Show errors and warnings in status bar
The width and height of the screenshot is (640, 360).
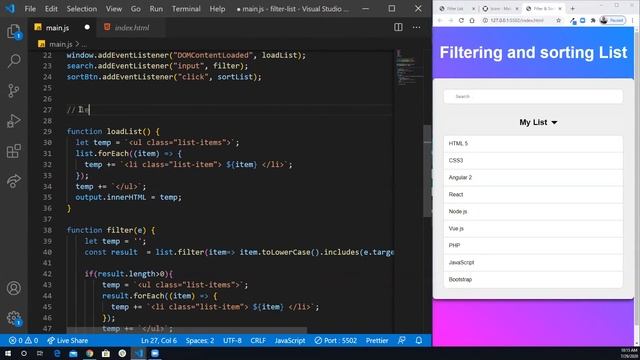tap(24, 340)
